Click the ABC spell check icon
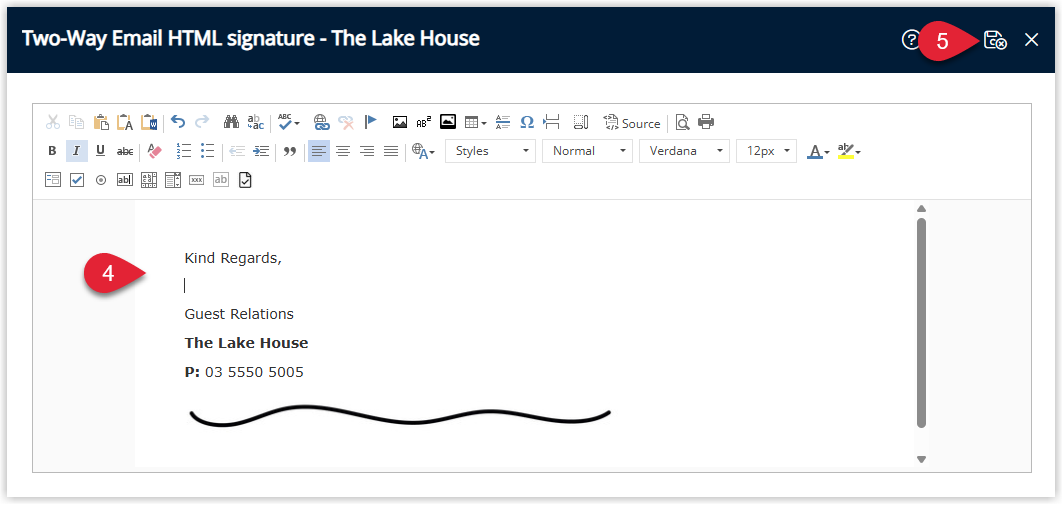Image resolution: width=1063 pixels, height=505 pixels. (x=288, y=123)
